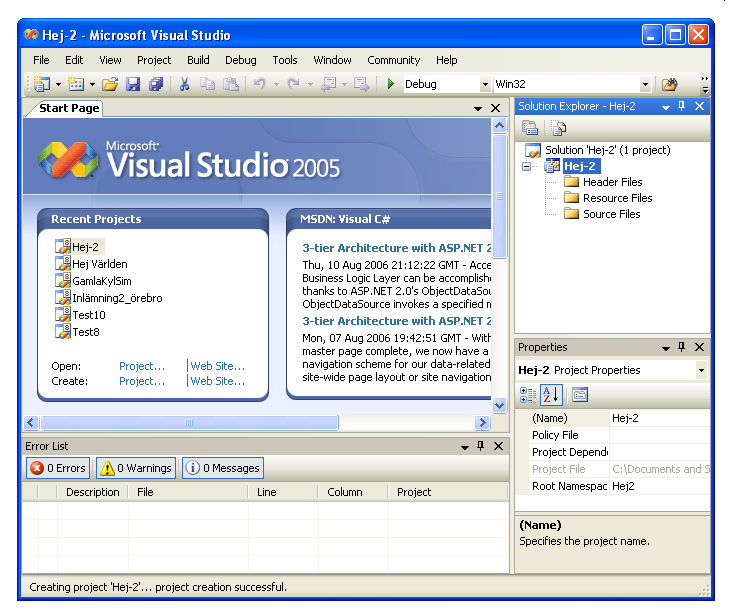Open first 3-tier Architecture article link
The height and width of the screenshot is (616, 730).
(397, 248)
